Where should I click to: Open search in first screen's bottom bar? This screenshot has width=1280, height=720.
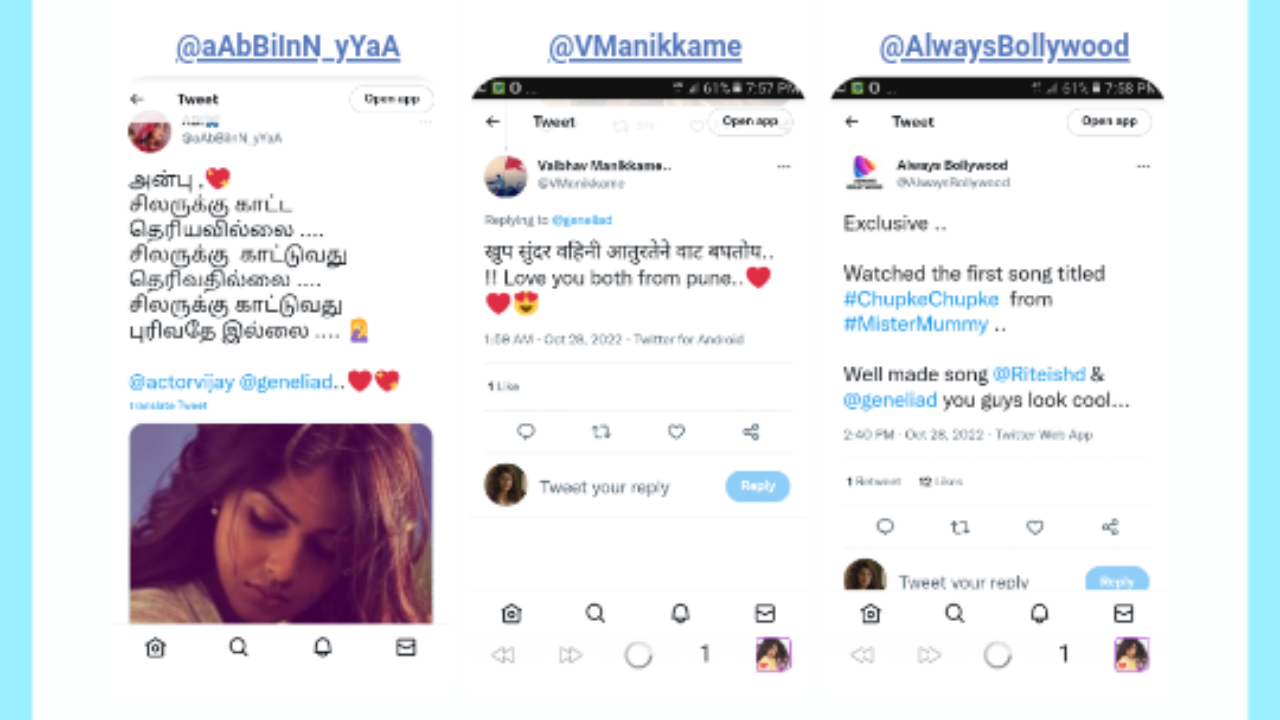[x=238, y=647]
